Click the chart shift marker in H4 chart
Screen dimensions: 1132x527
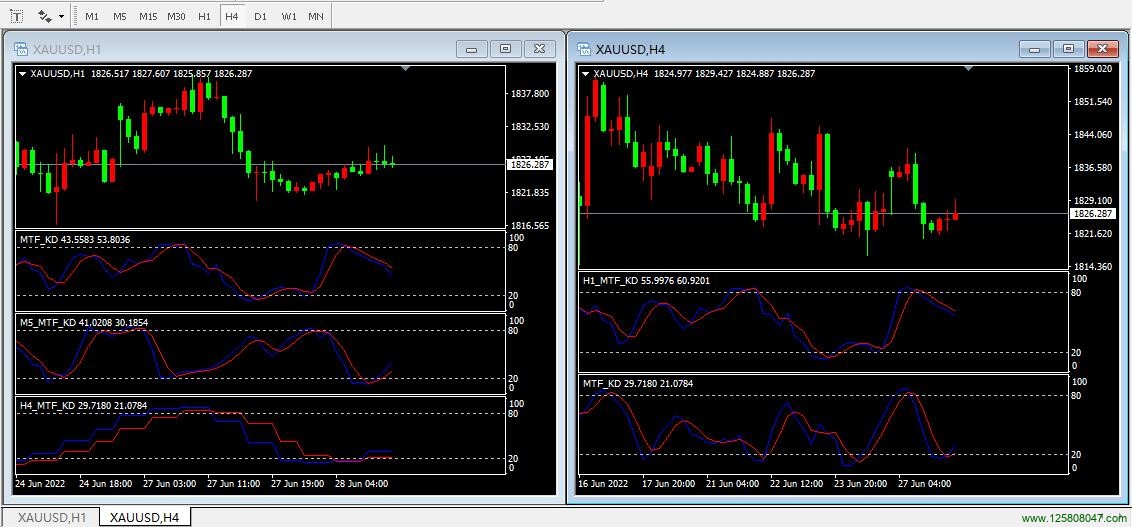968,68
